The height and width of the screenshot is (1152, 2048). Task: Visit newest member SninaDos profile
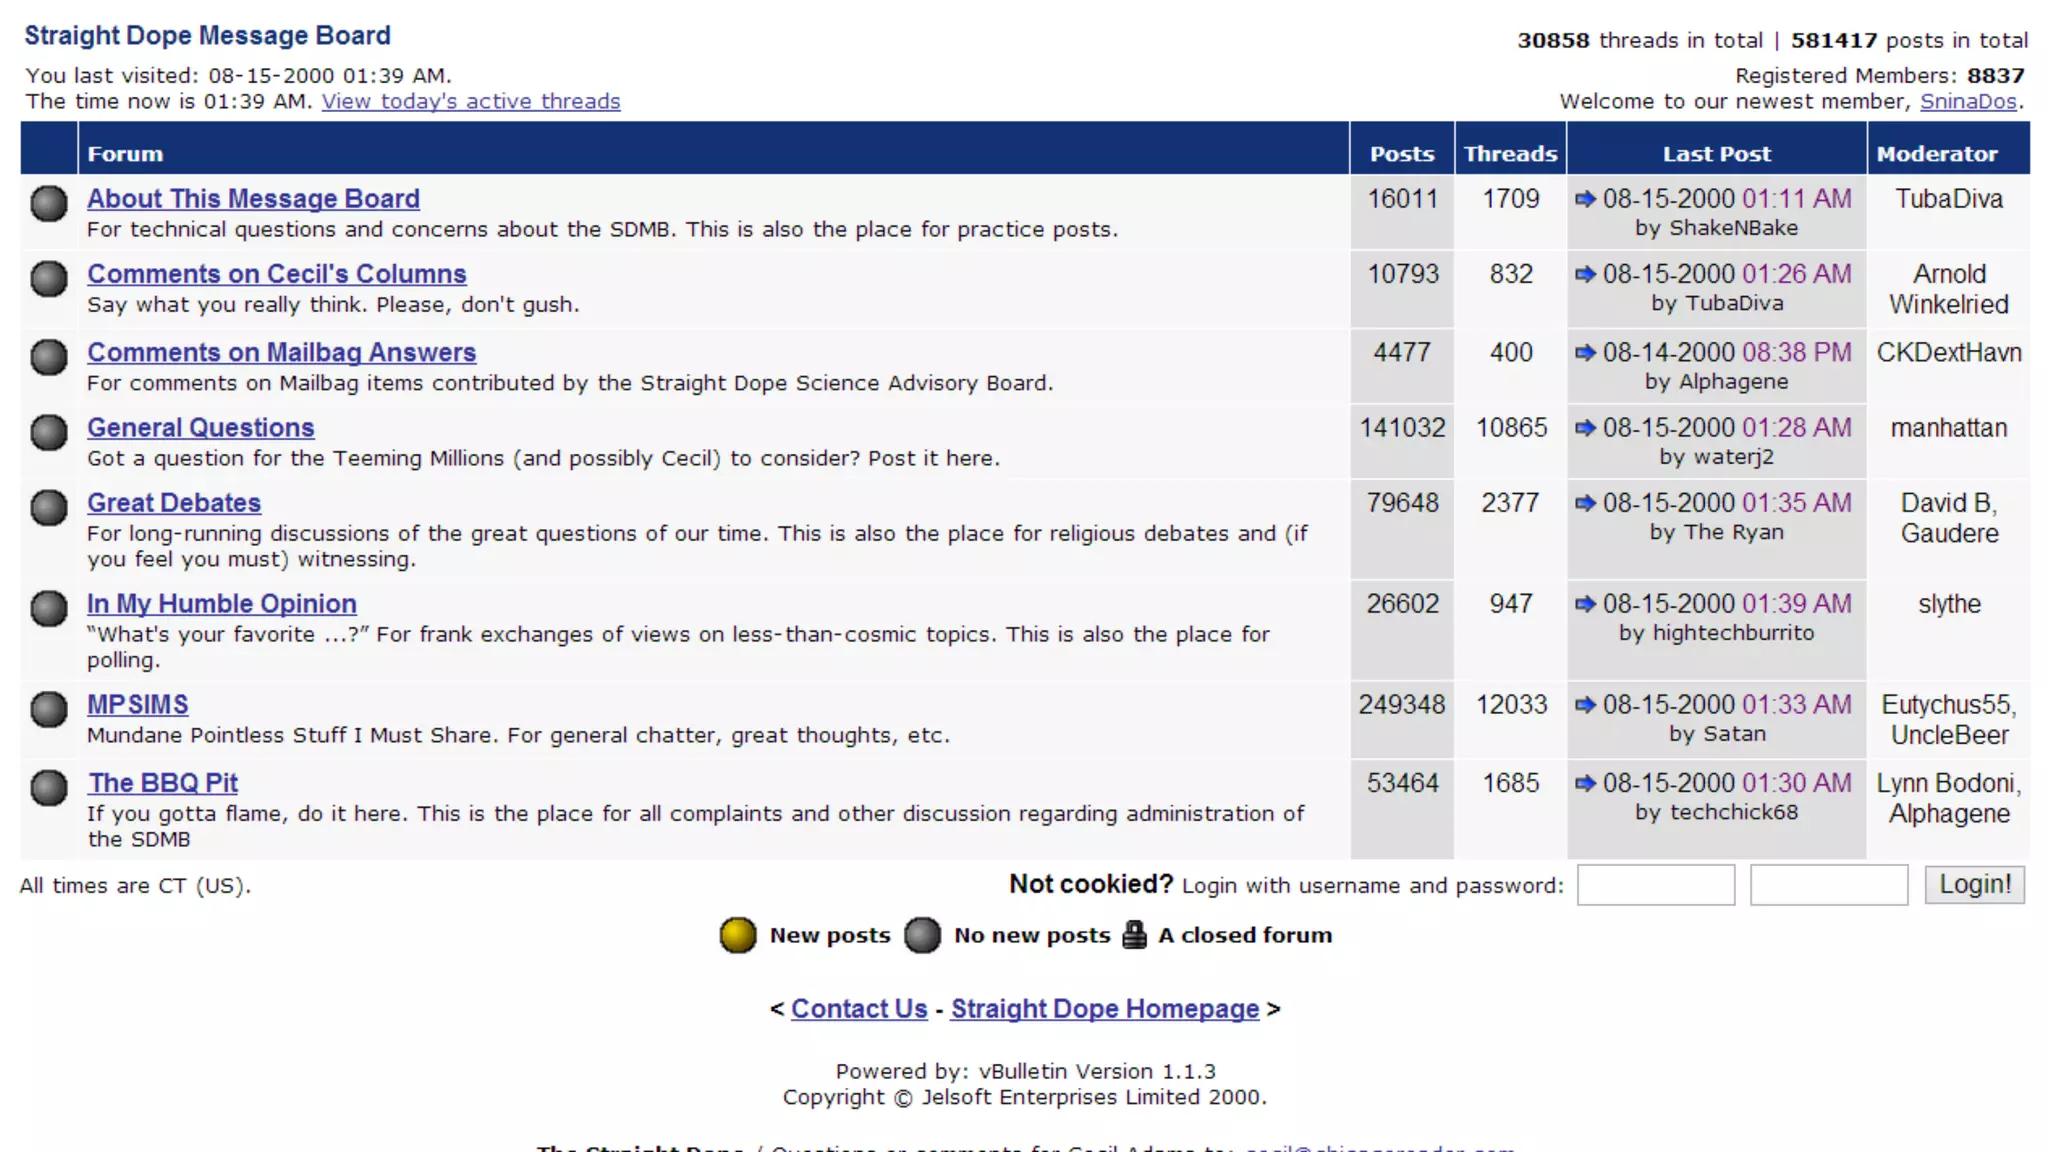coord(1968,101)
